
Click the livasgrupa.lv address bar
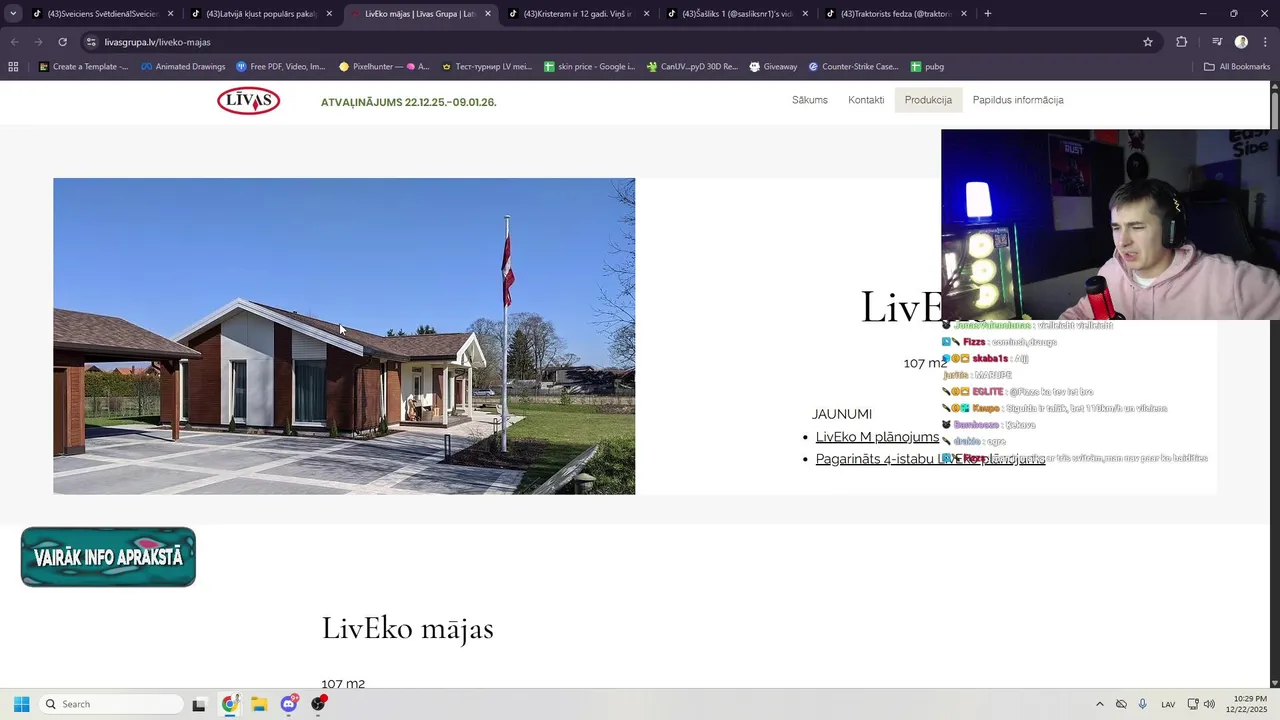(620, 42)
